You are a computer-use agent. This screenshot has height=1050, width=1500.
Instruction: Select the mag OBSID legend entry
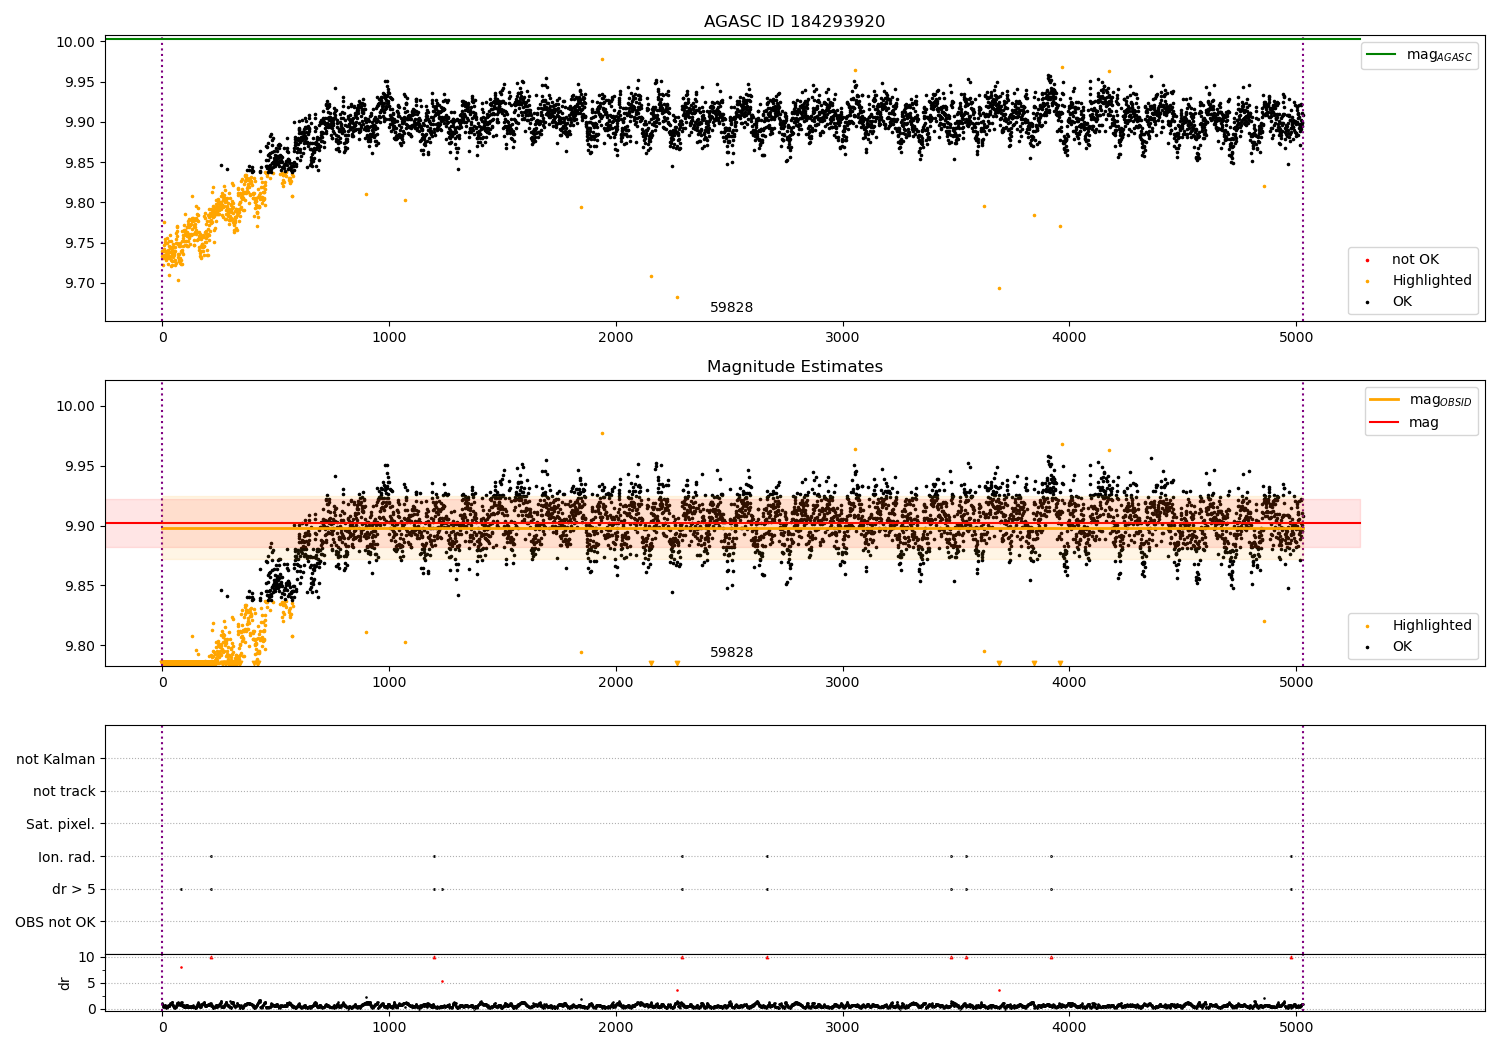[x=1421, y=400]
